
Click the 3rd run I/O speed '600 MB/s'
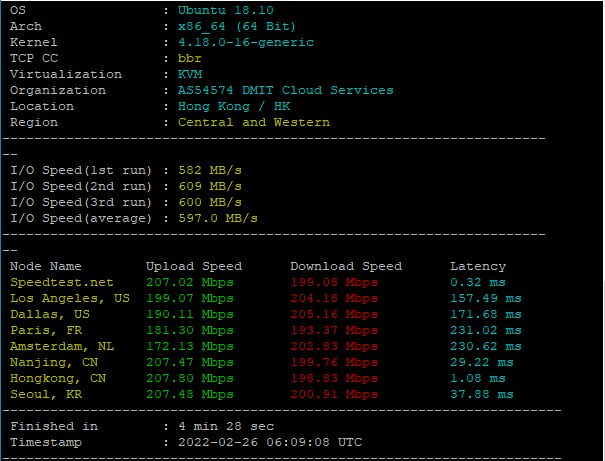pyautogui.click(x=210, y=203)
